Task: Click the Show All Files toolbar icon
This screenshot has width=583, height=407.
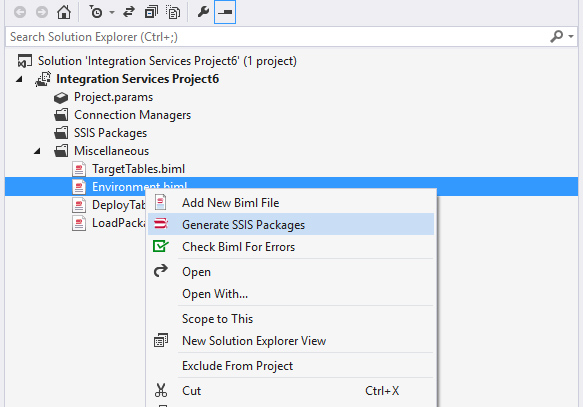Action: tap(173, 12)
